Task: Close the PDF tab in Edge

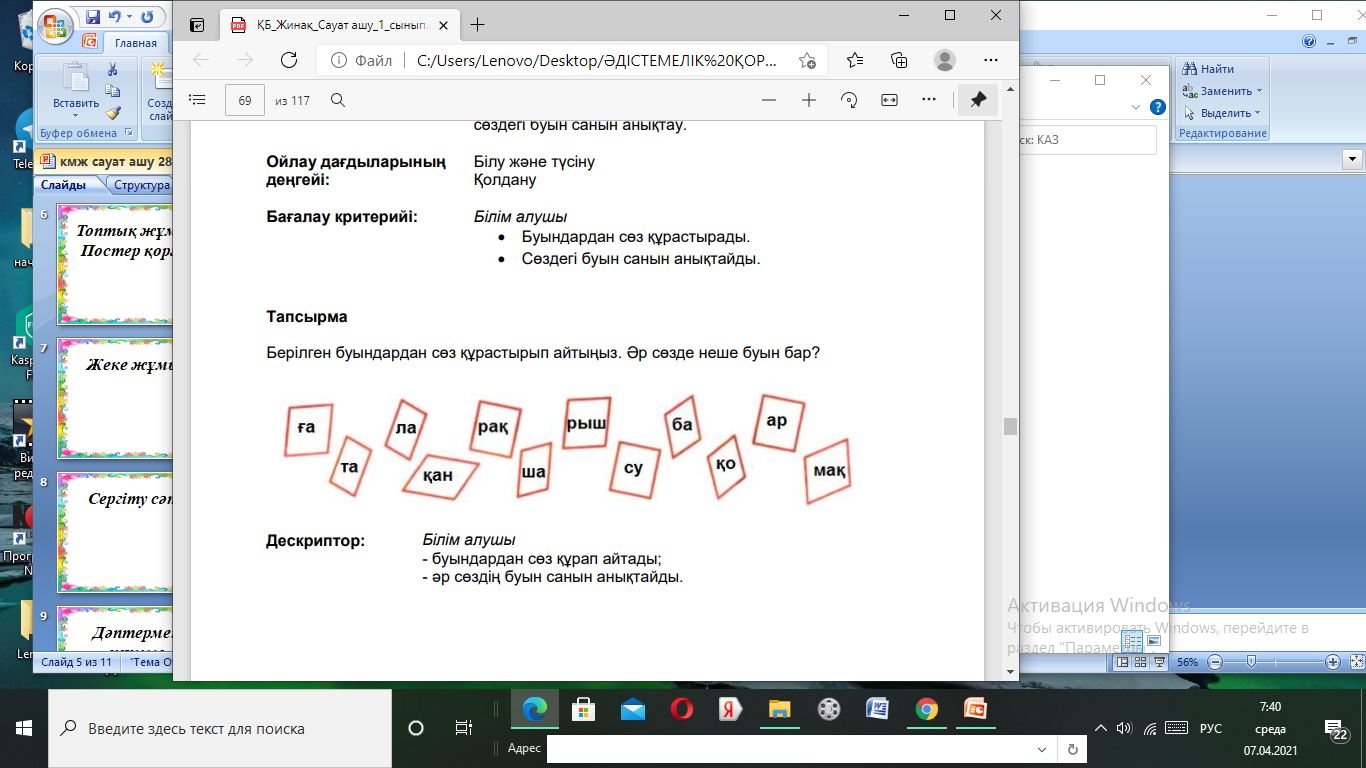Action: (445, 25)
